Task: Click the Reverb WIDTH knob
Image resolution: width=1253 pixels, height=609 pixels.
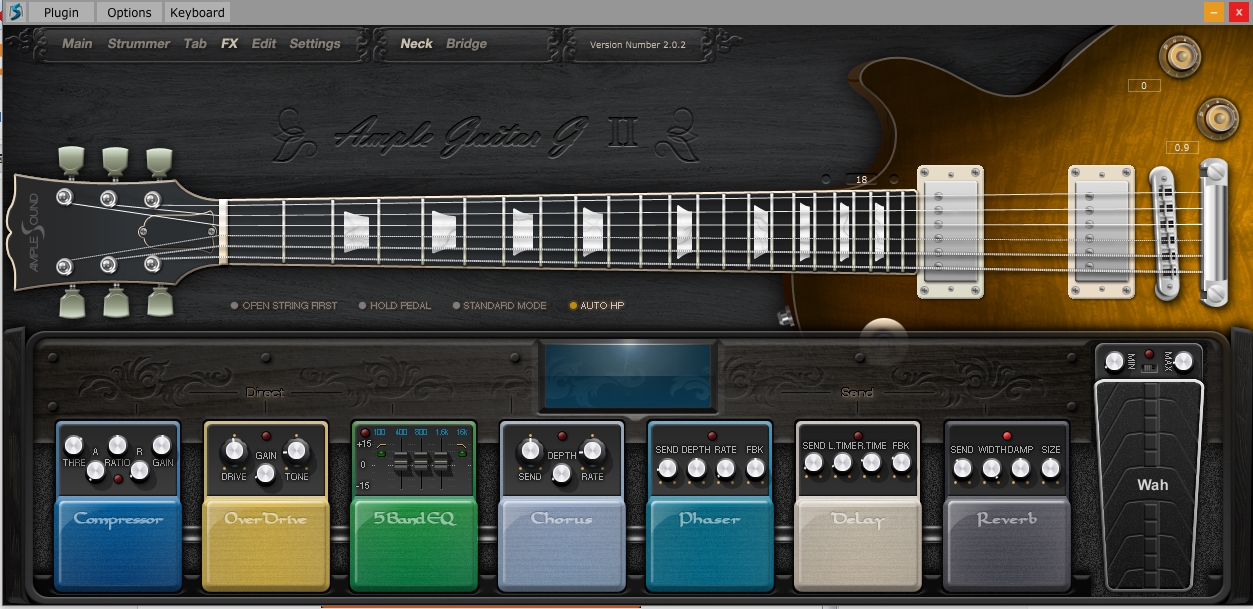Action: tap(992, 467)
